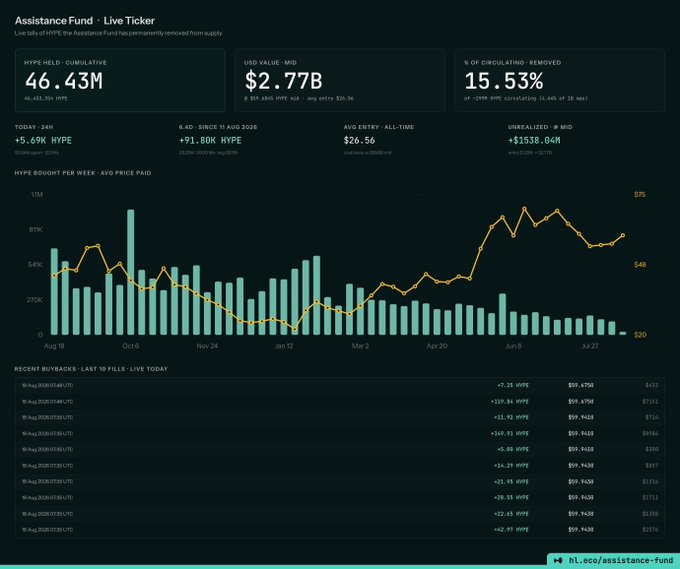Image resolution: width=680 pixels, height=569 pixels.
Task: Click the 'Nov 24' x-axis label
Action: [207, 346]
